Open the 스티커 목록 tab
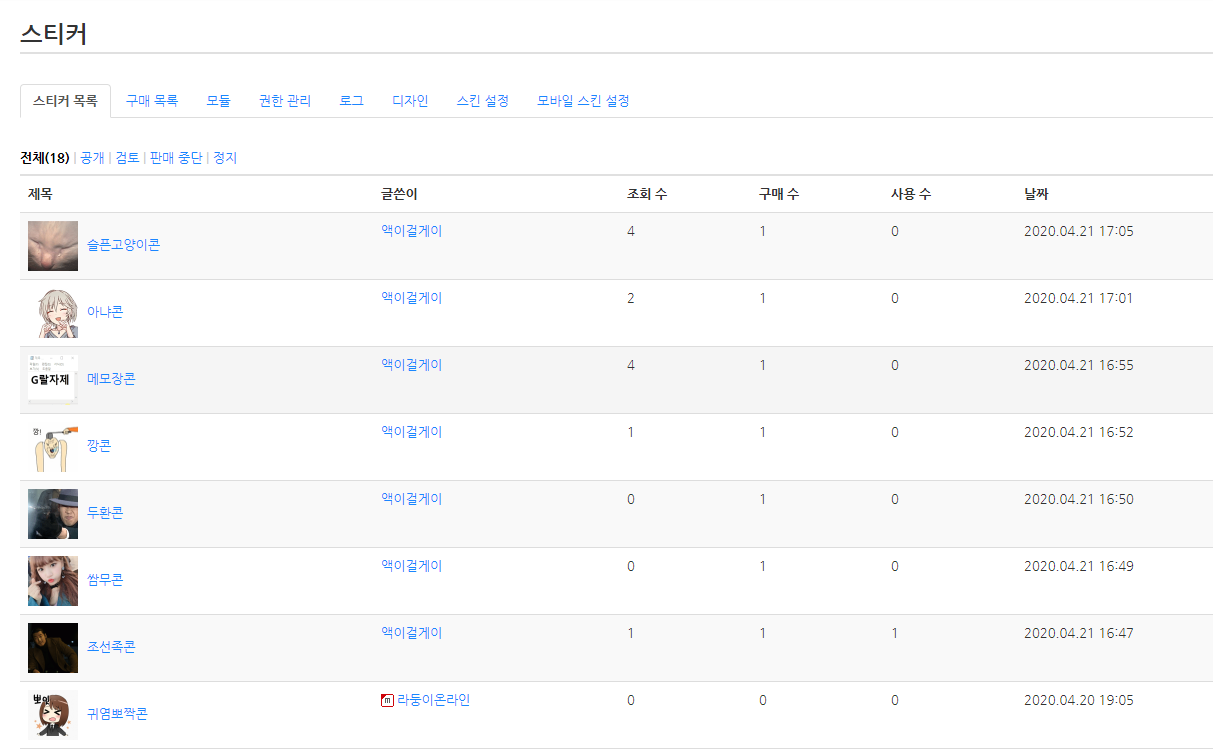 pos(65,101)
